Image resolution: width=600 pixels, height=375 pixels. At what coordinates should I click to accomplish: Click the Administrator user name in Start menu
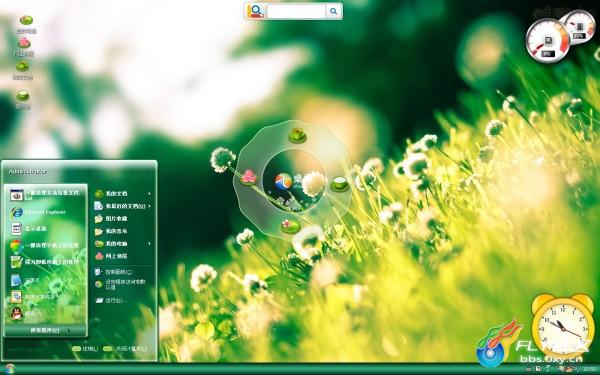28,172
